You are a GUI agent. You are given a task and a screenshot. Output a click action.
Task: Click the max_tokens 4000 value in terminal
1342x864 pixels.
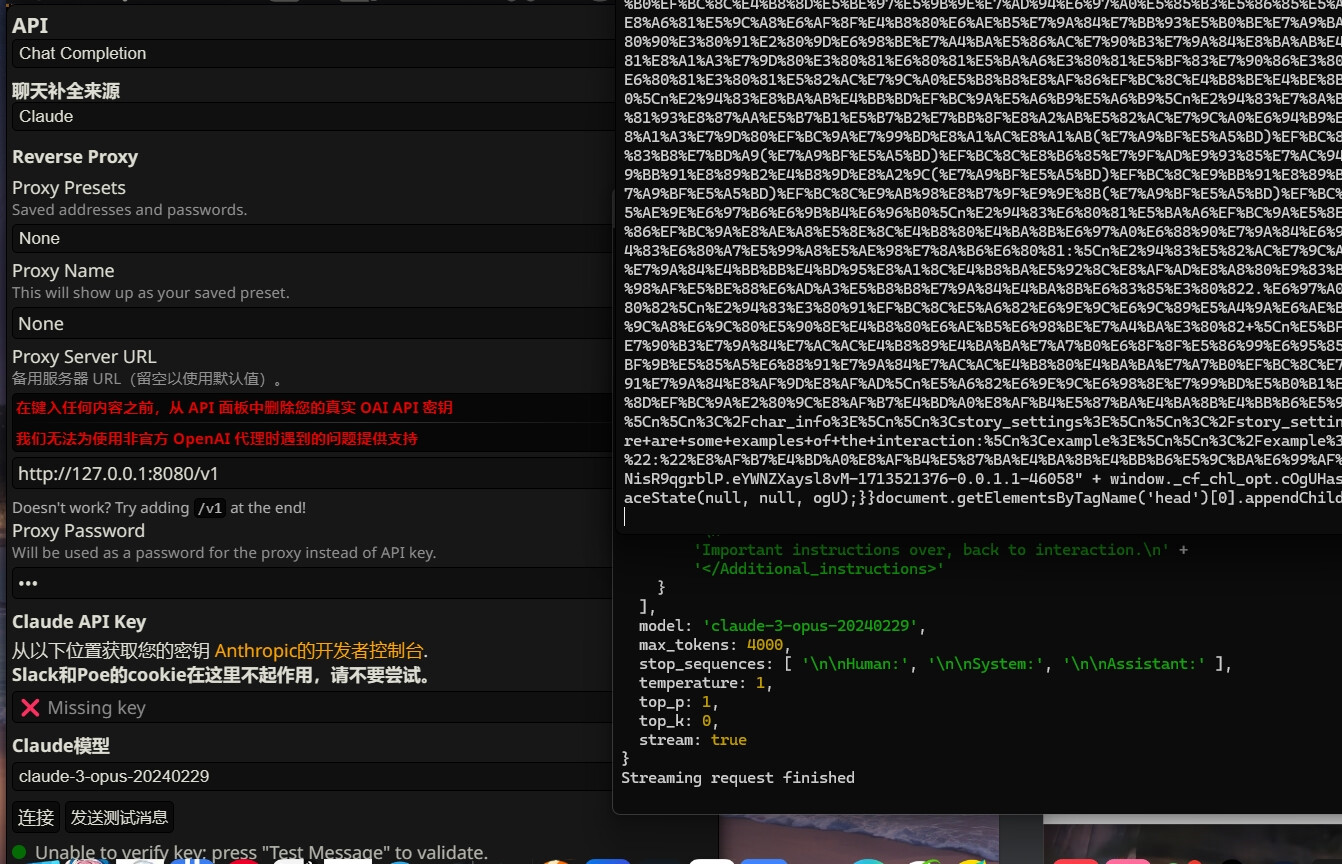pyautogui.click(x=764, y=645)
